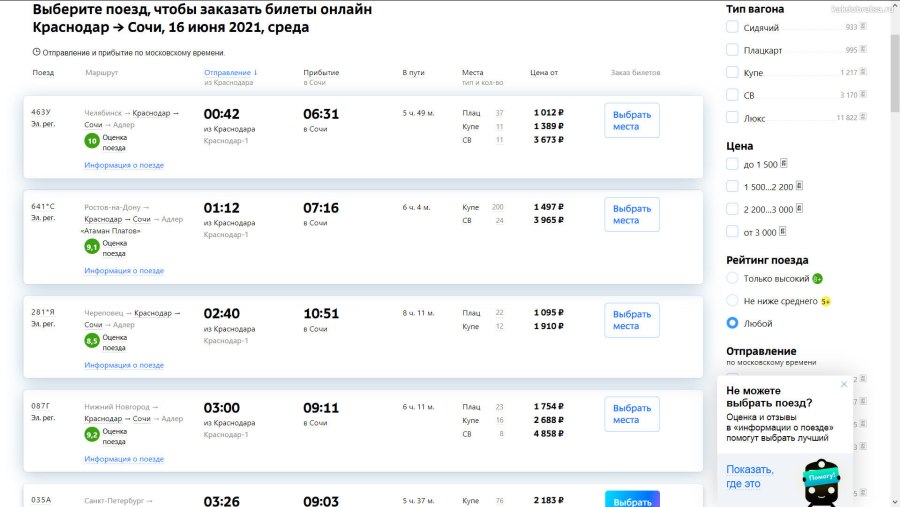Sort the list by Прибытие column header

tap(321, 73)
